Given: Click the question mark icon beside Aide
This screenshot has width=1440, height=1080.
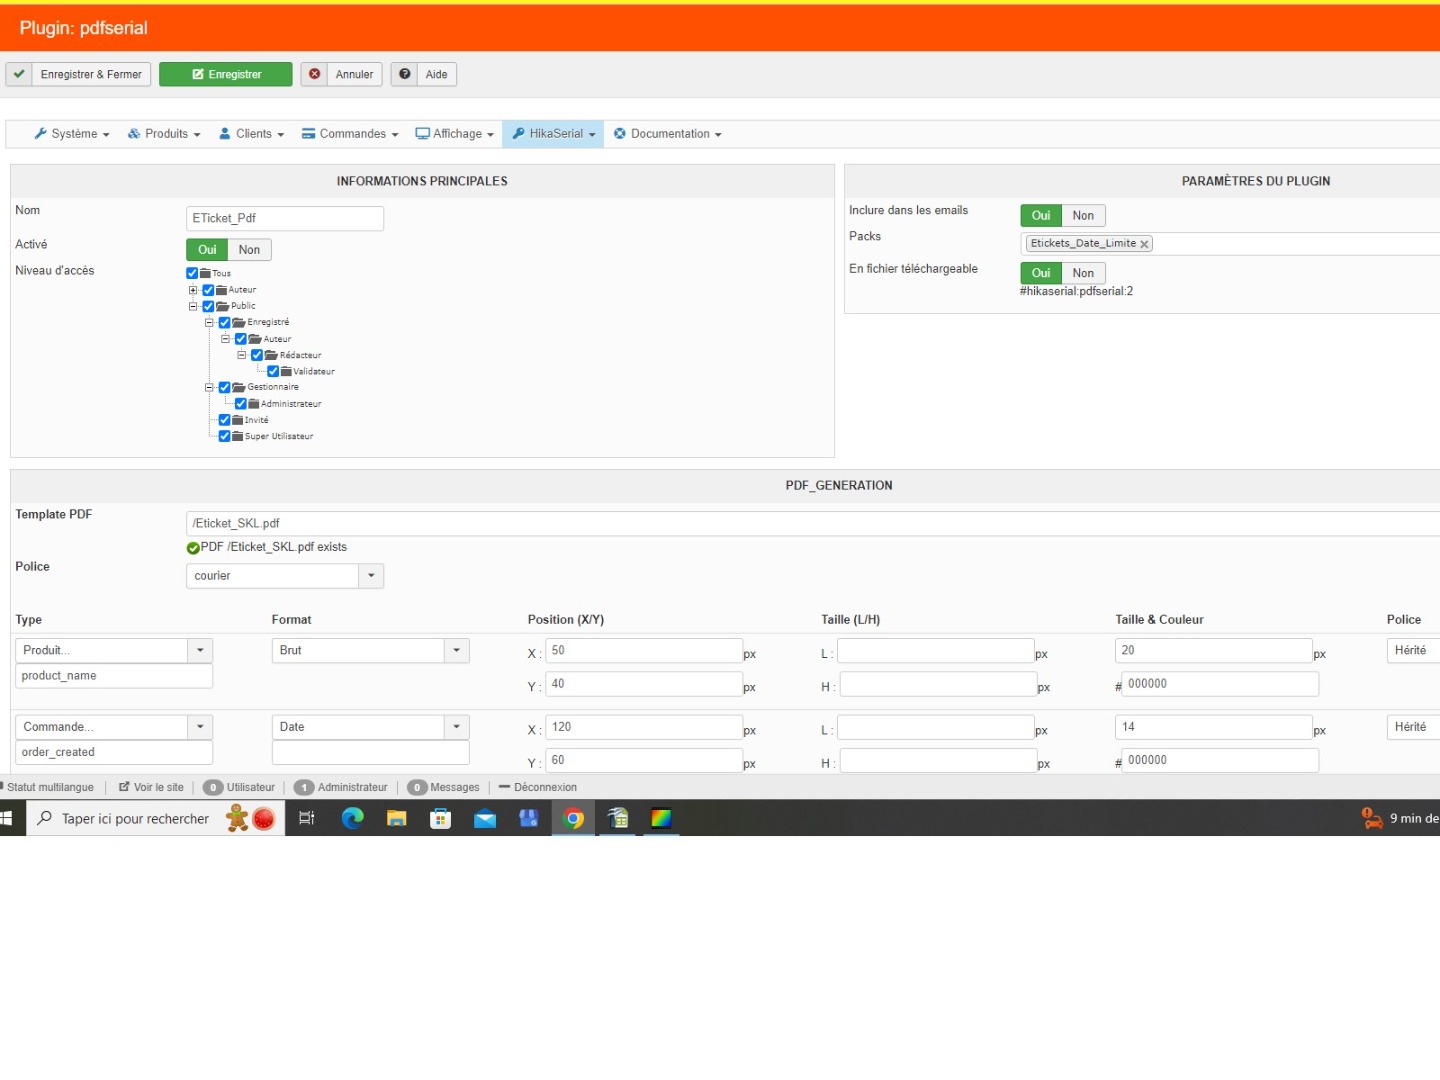Looking at the screenshot, I should [x=405, y=74].
